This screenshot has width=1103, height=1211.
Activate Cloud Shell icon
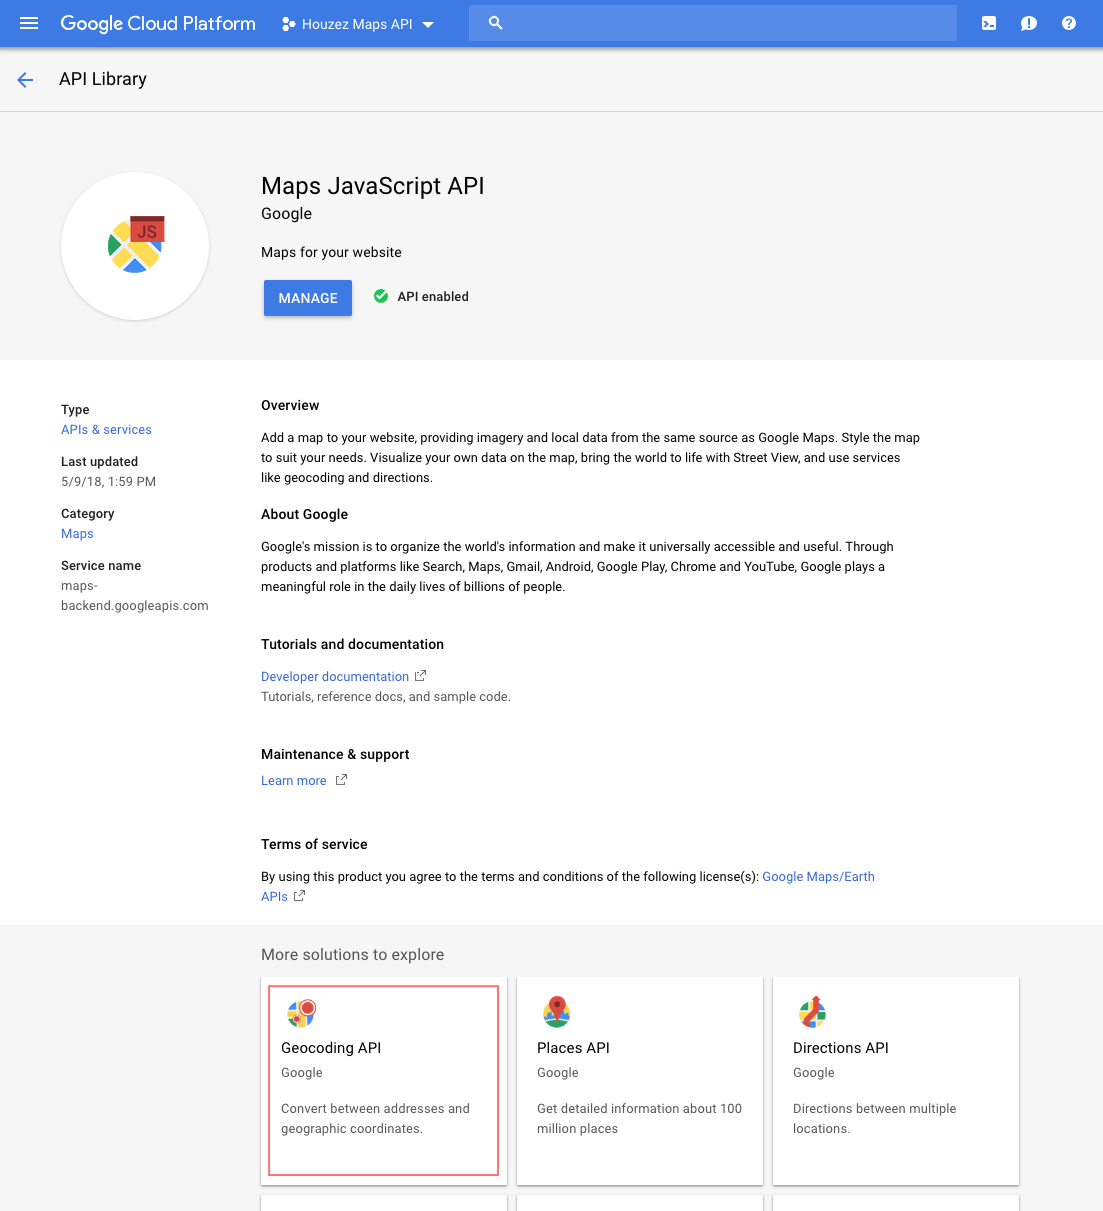pos(989,23)
